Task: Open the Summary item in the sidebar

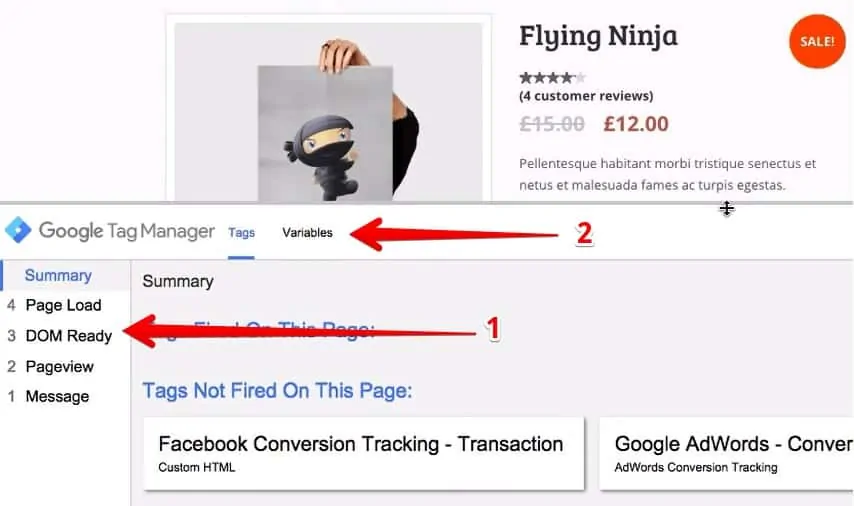Action: (58, 275)
